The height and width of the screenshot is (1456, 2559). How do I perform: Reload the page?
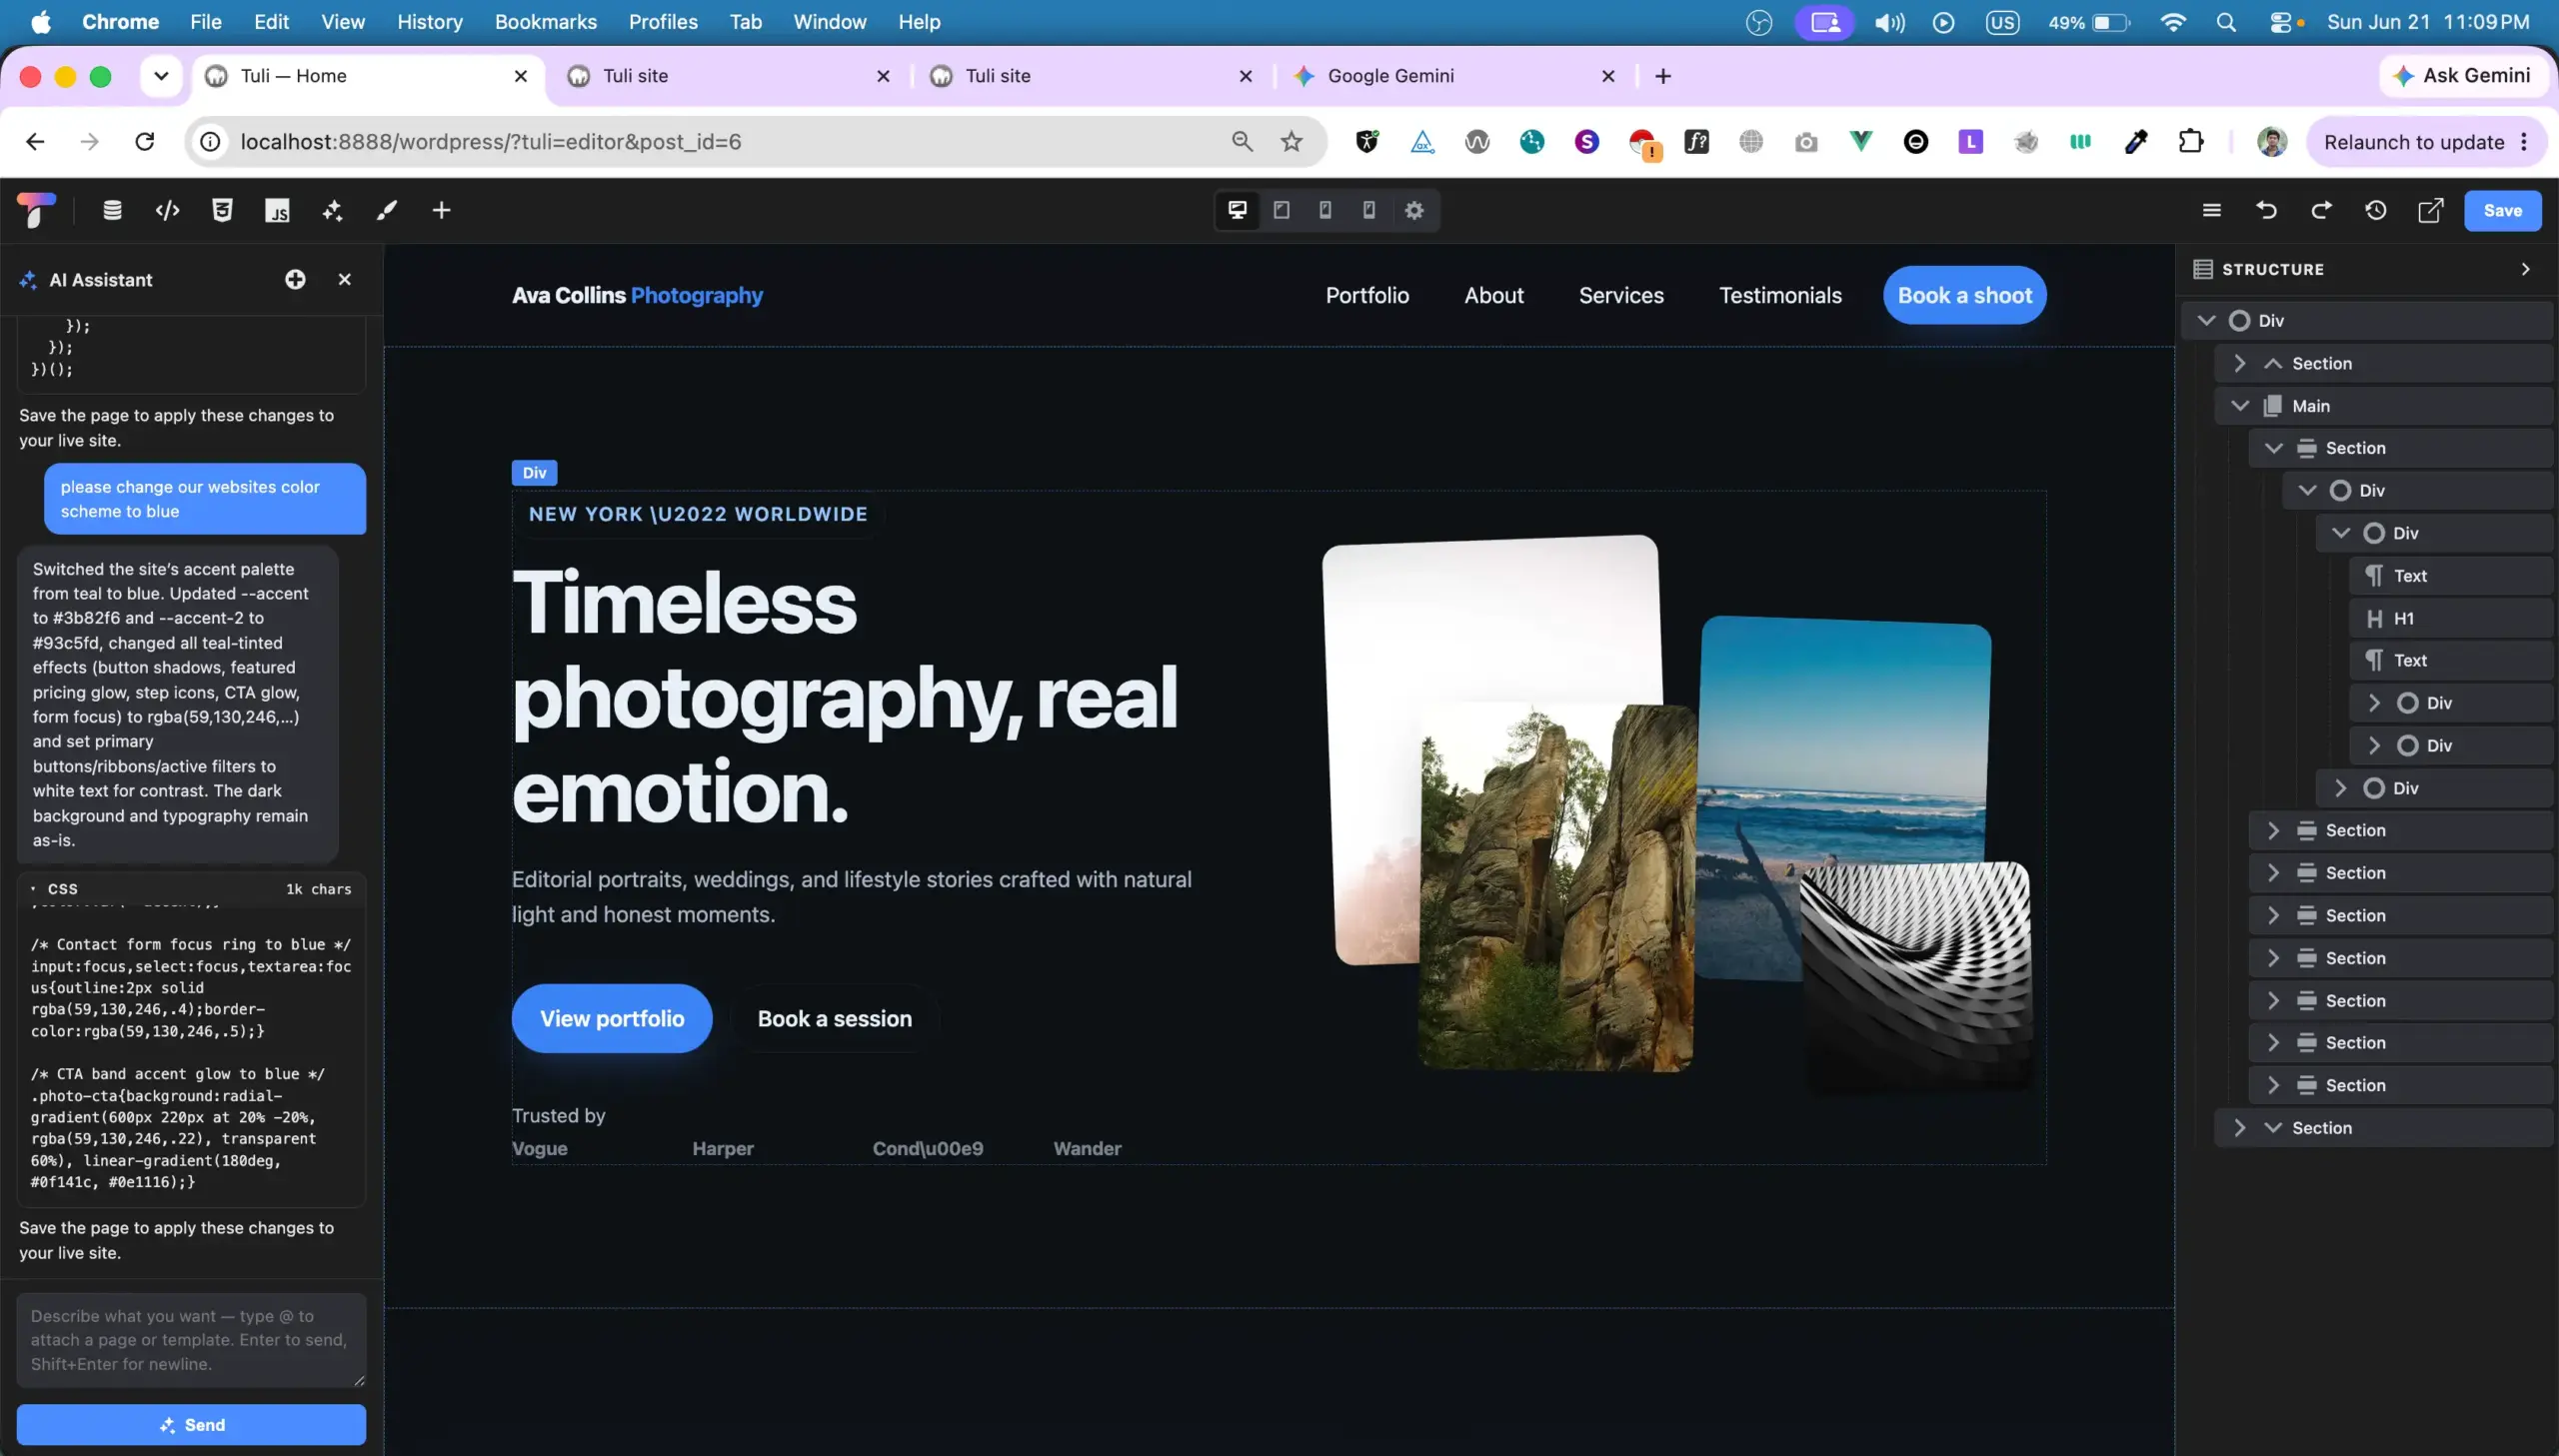pos(145,141)
